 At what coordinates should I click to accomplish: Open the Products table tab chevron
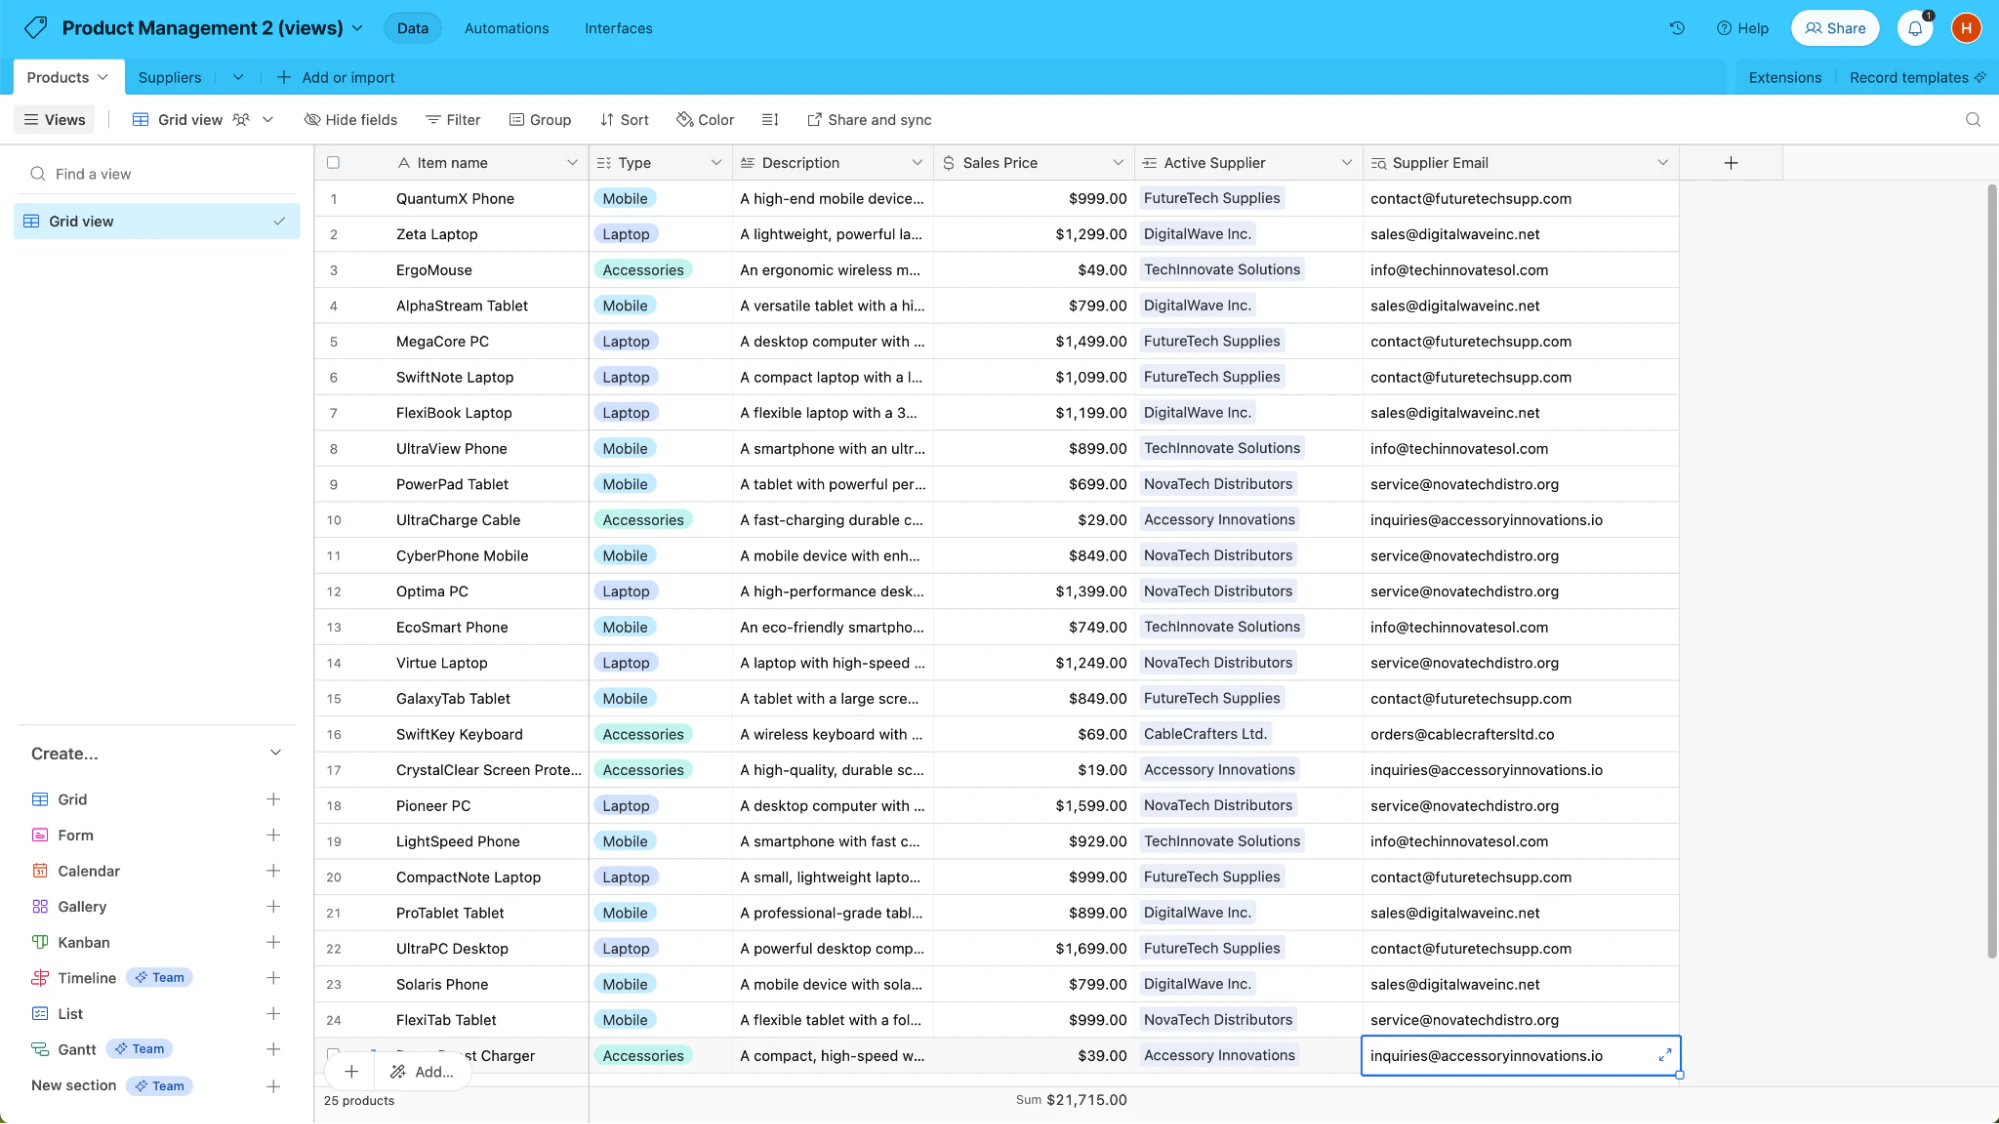103,77
